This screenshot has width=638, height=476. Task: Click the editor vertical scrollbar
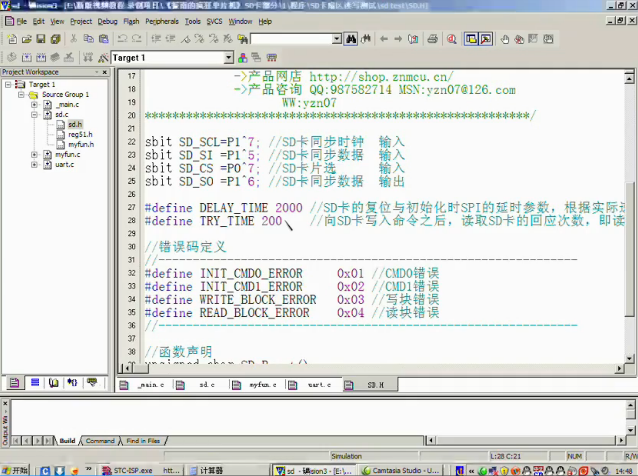tap(630, 250)
